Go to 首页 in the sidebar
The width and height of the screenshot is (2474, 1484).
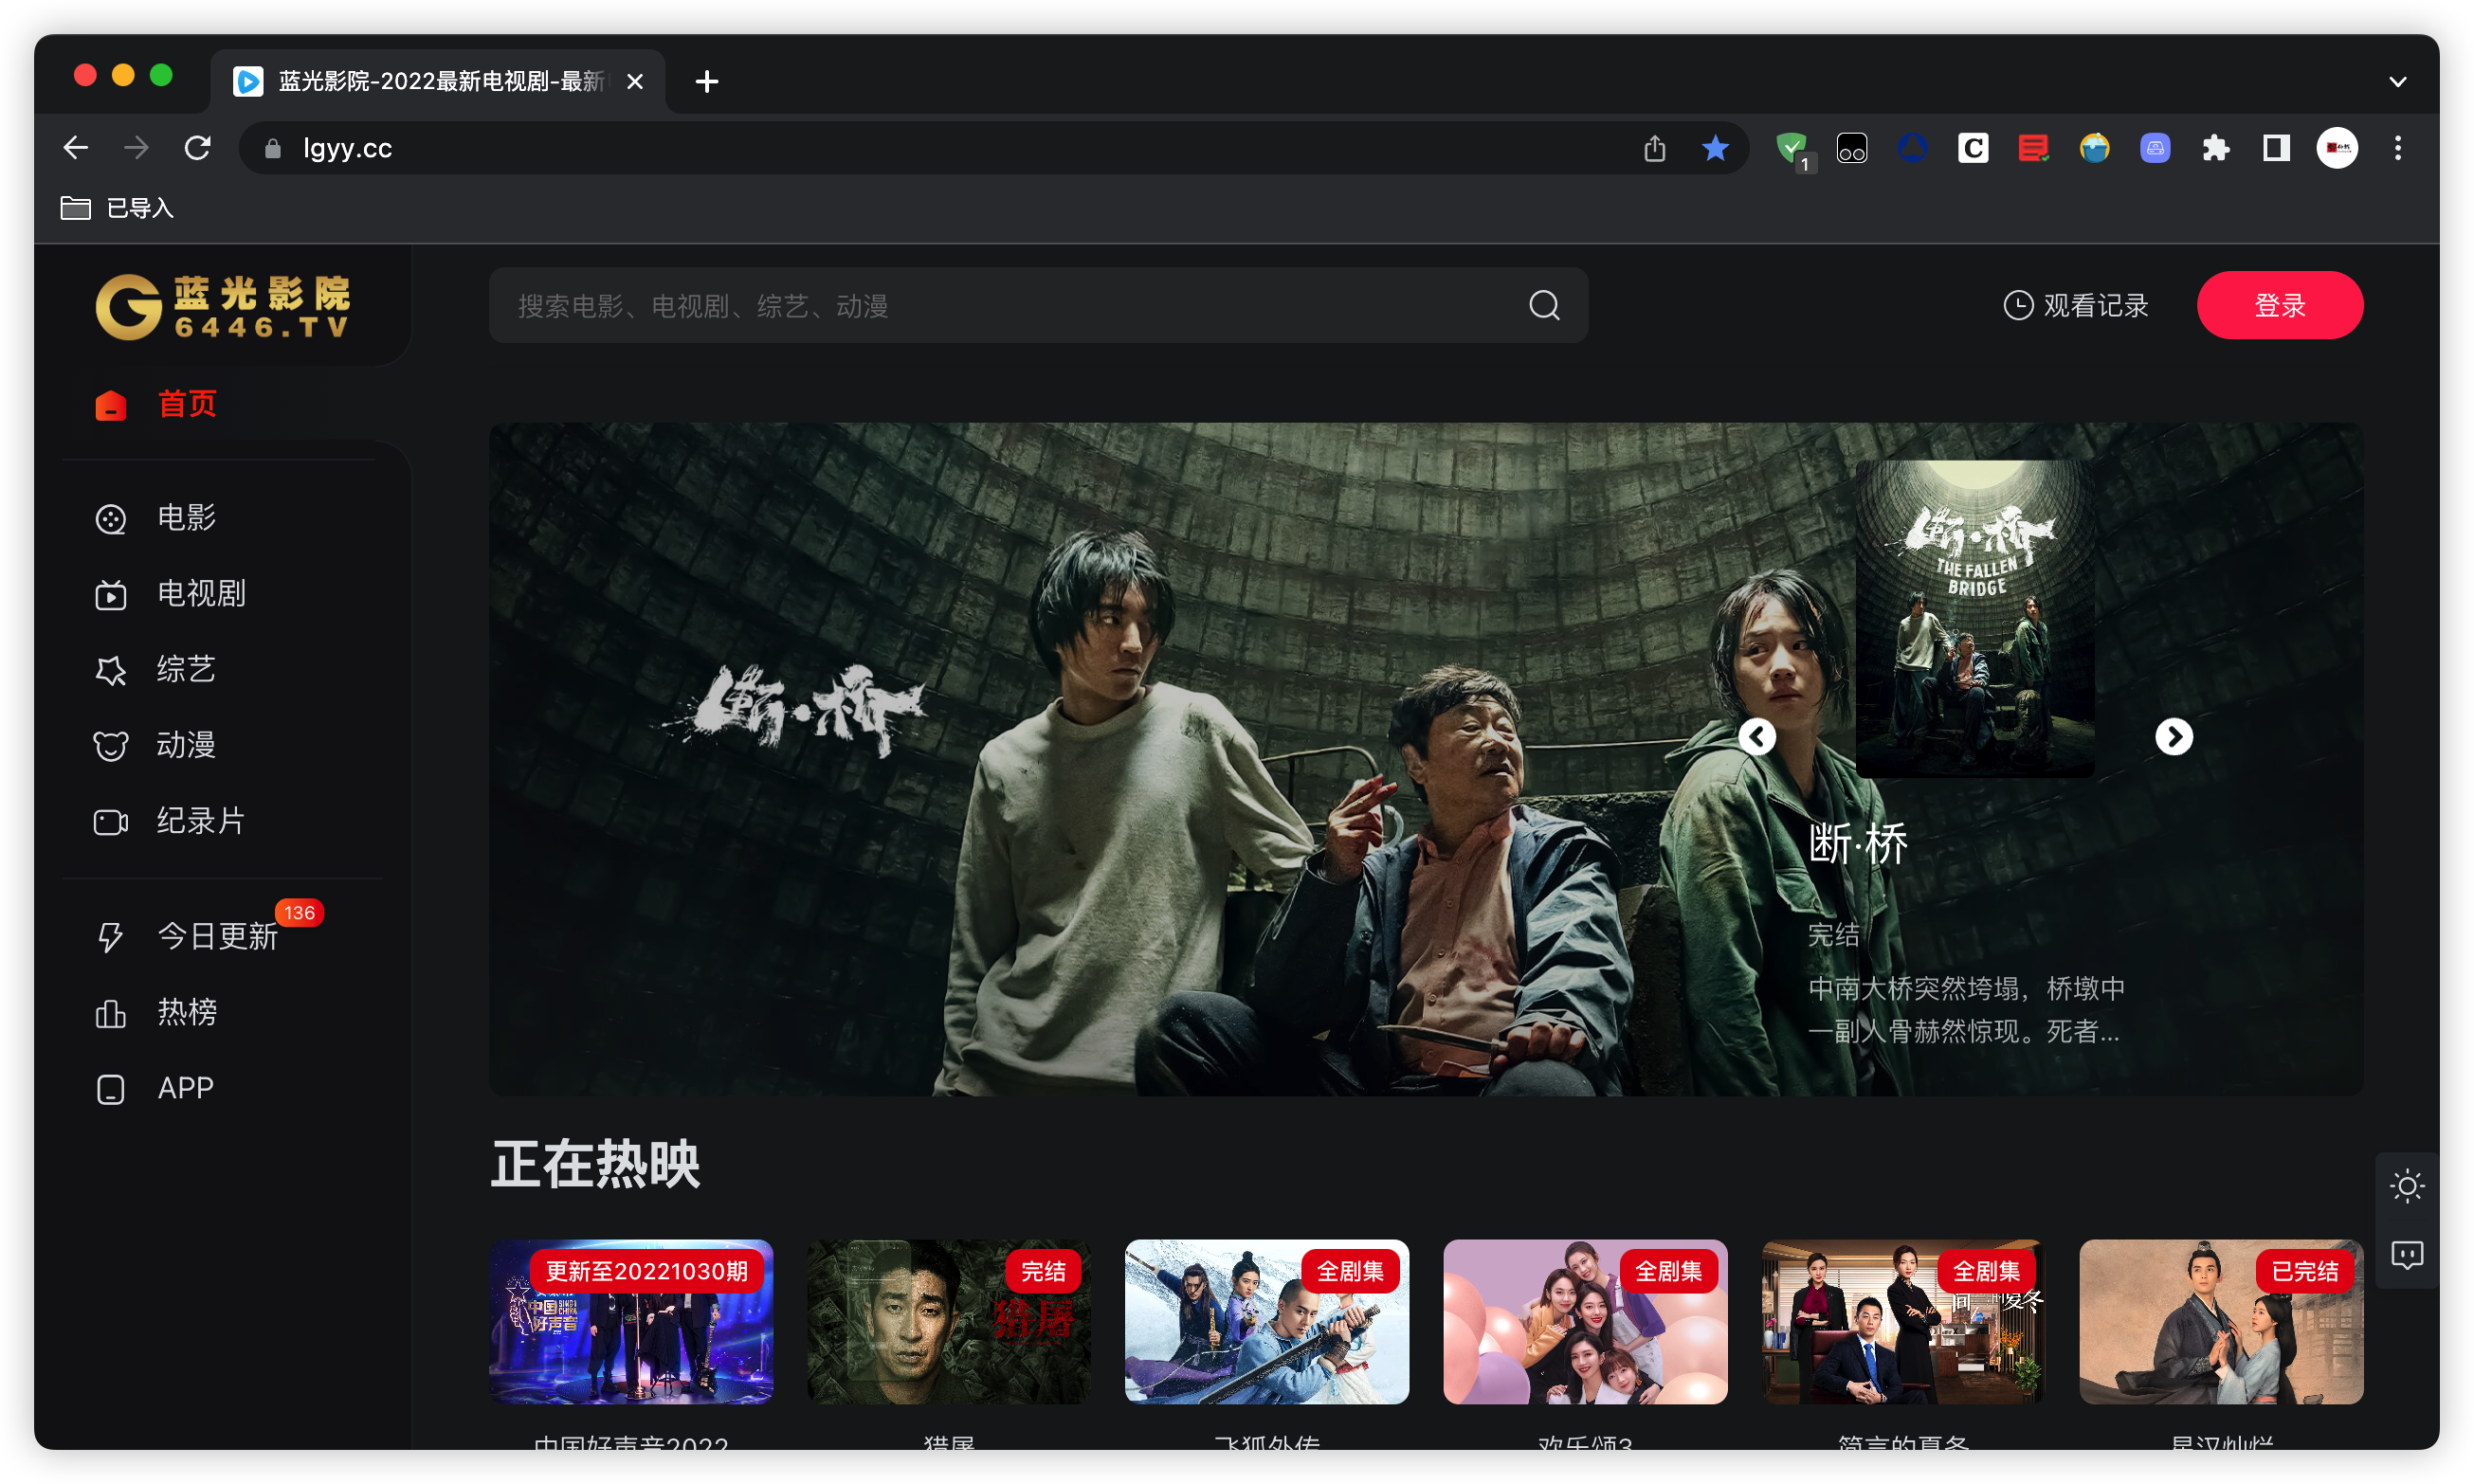(156, 404)
